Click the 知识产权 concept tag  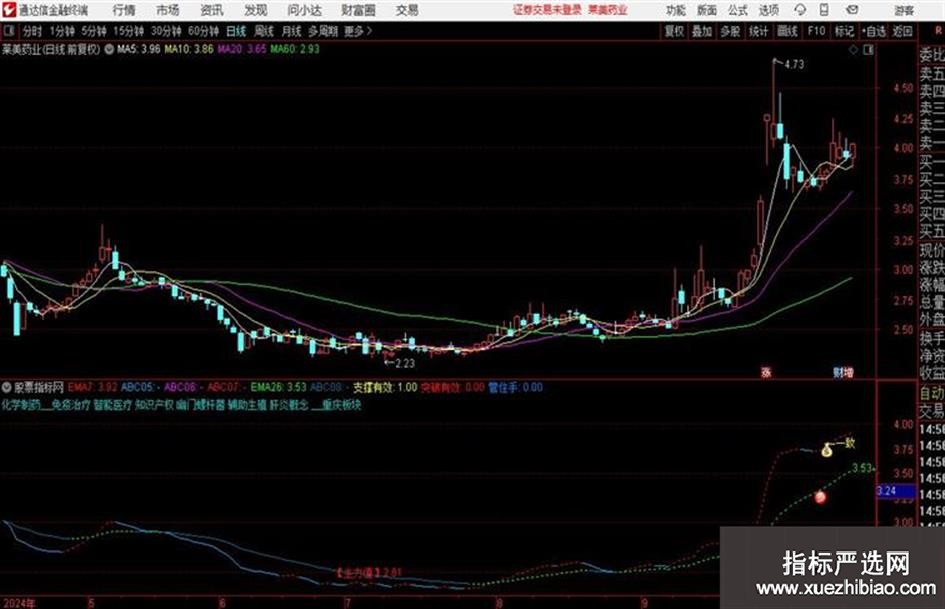click(x=154, y=405)
